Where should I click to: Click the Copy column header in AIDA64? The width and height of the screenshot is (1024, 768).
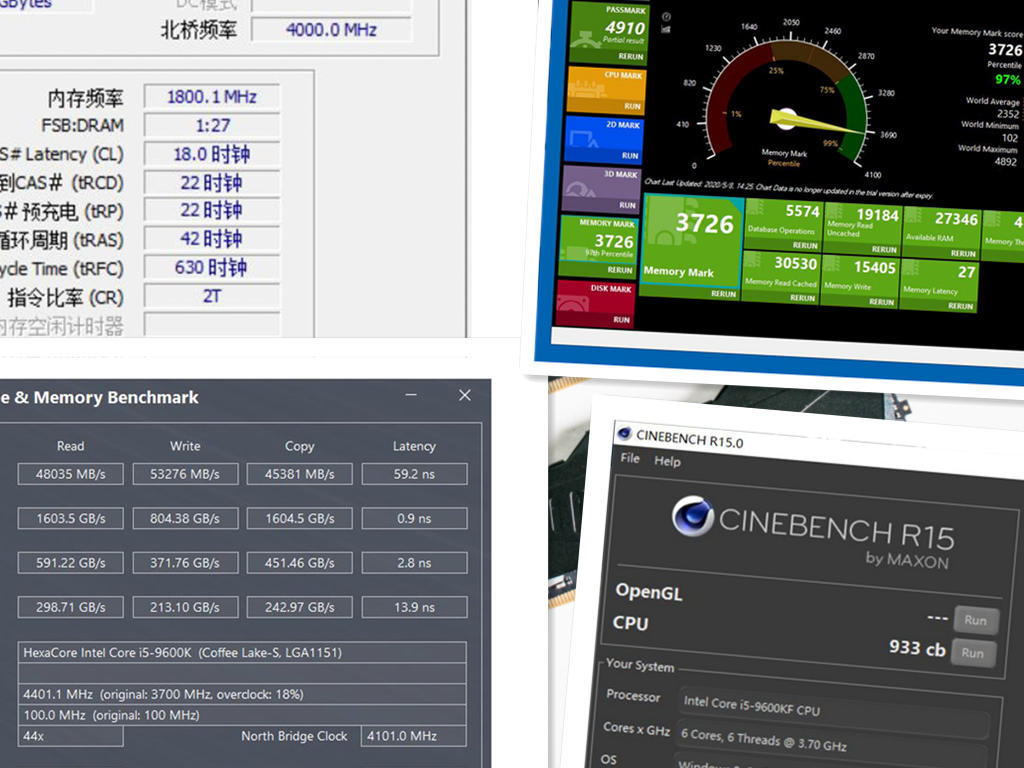coord(300,446)
